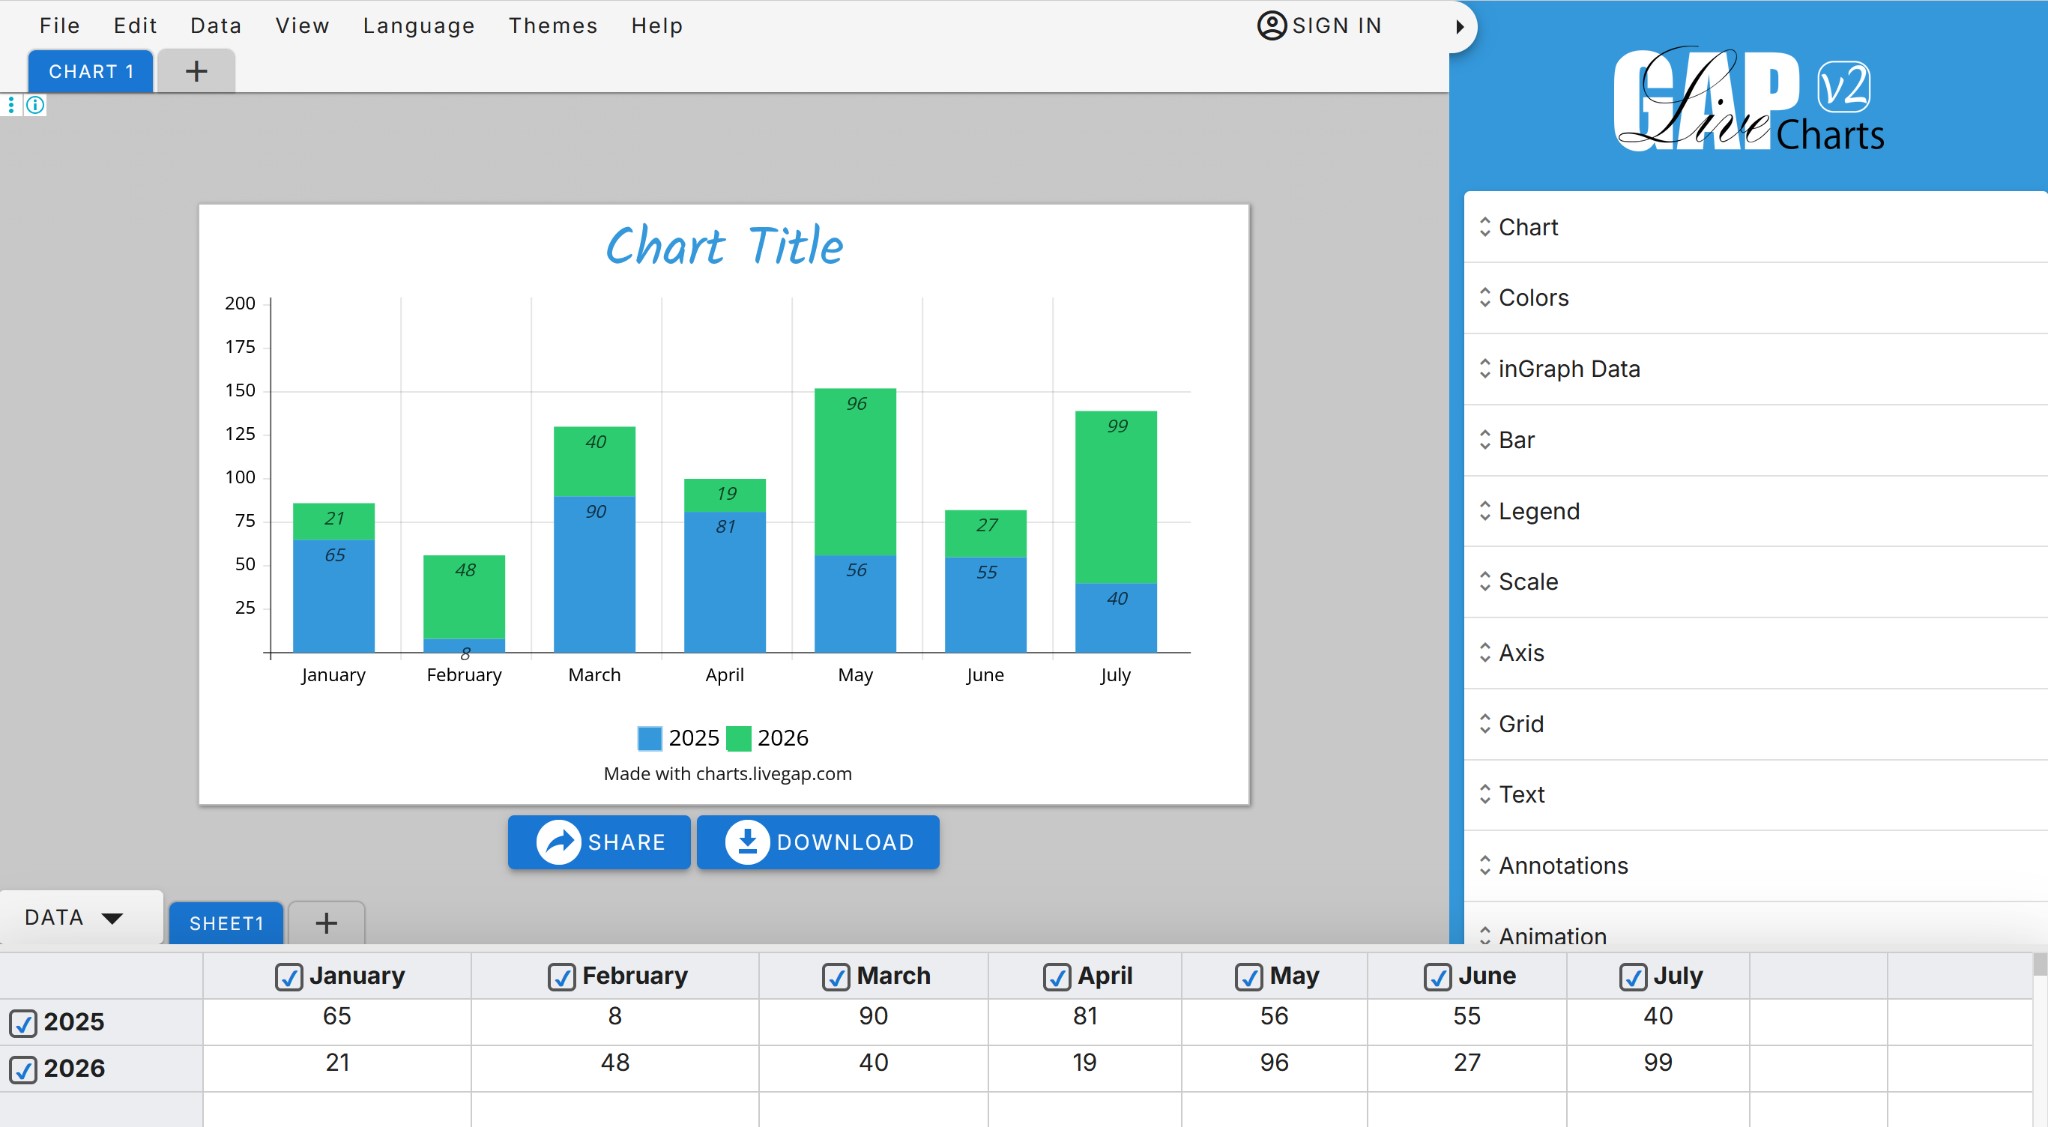Disable the 2026 data series checkbox
2048x1127 pixels.
[24, 1068]
